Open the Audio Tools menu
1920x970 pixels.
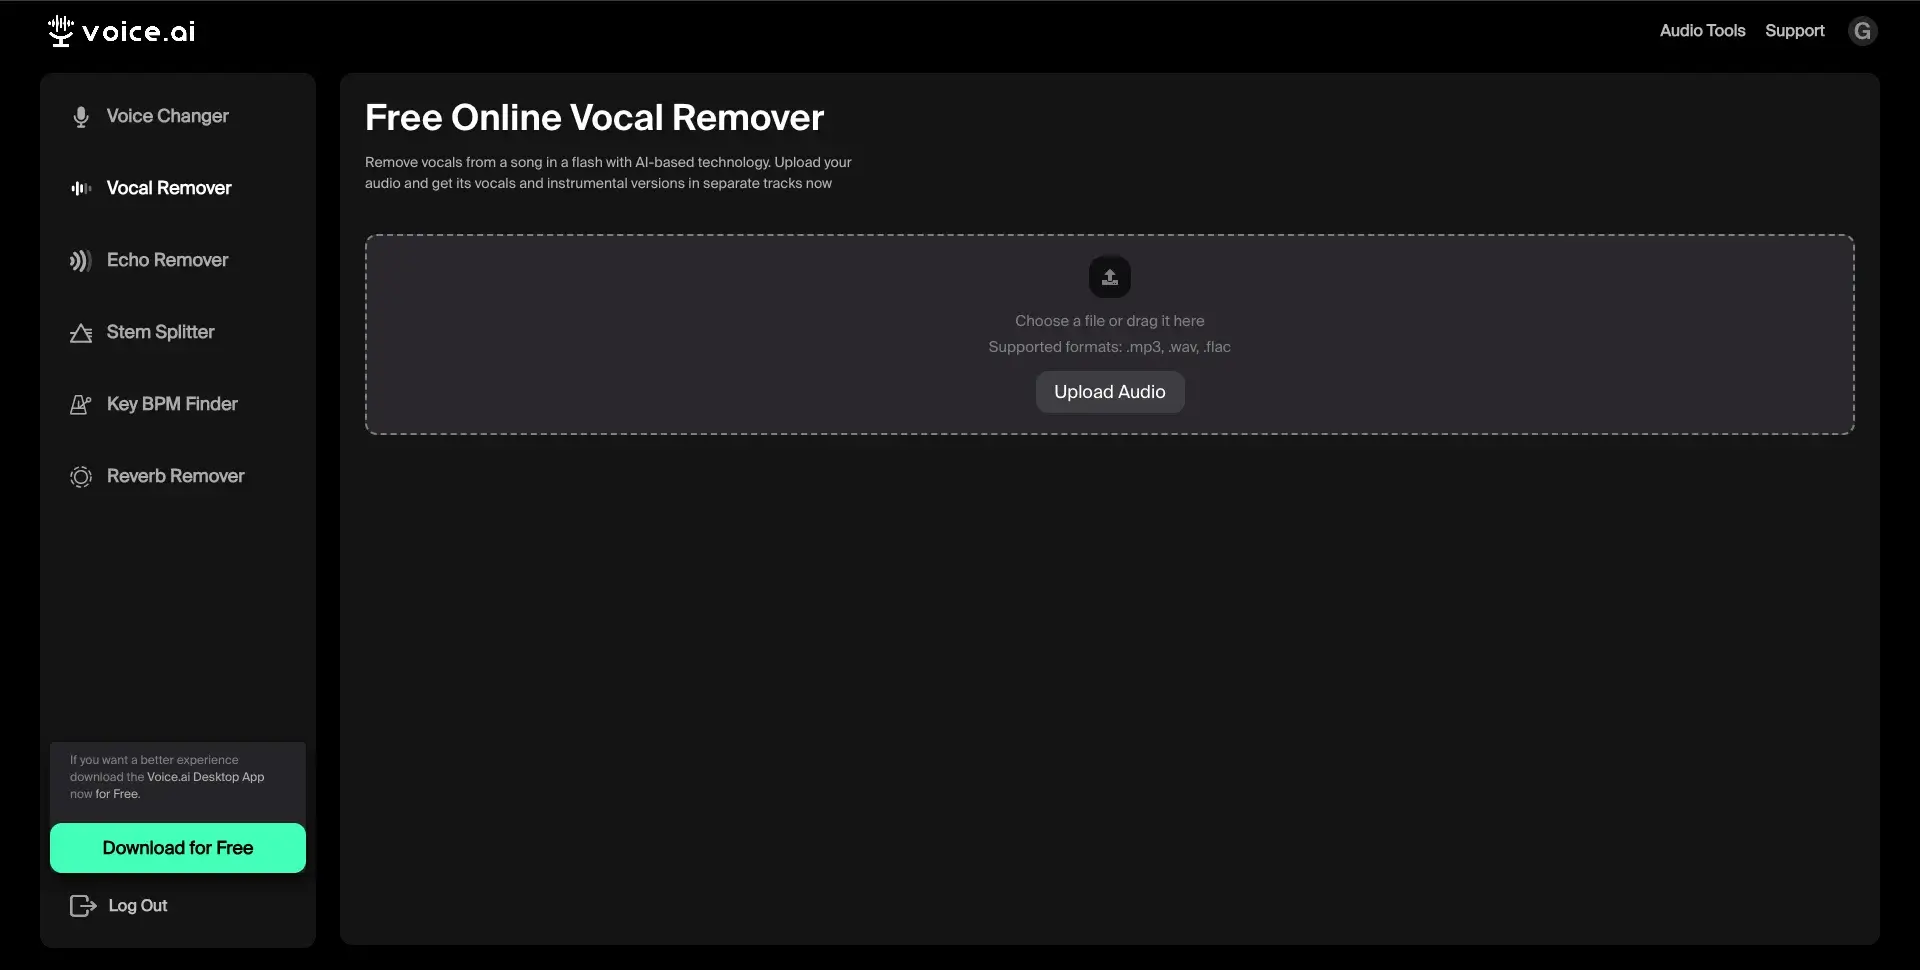(x=1702, y=31)
